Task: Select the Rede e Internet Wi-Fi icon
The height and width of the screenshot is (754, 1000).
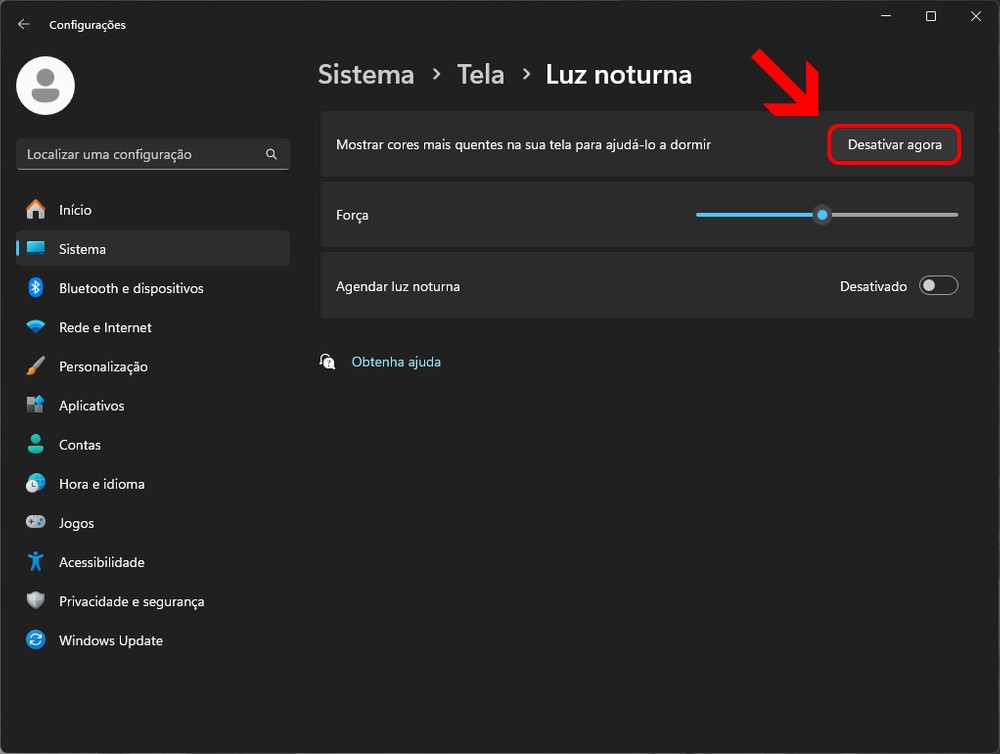Action: 36,327
